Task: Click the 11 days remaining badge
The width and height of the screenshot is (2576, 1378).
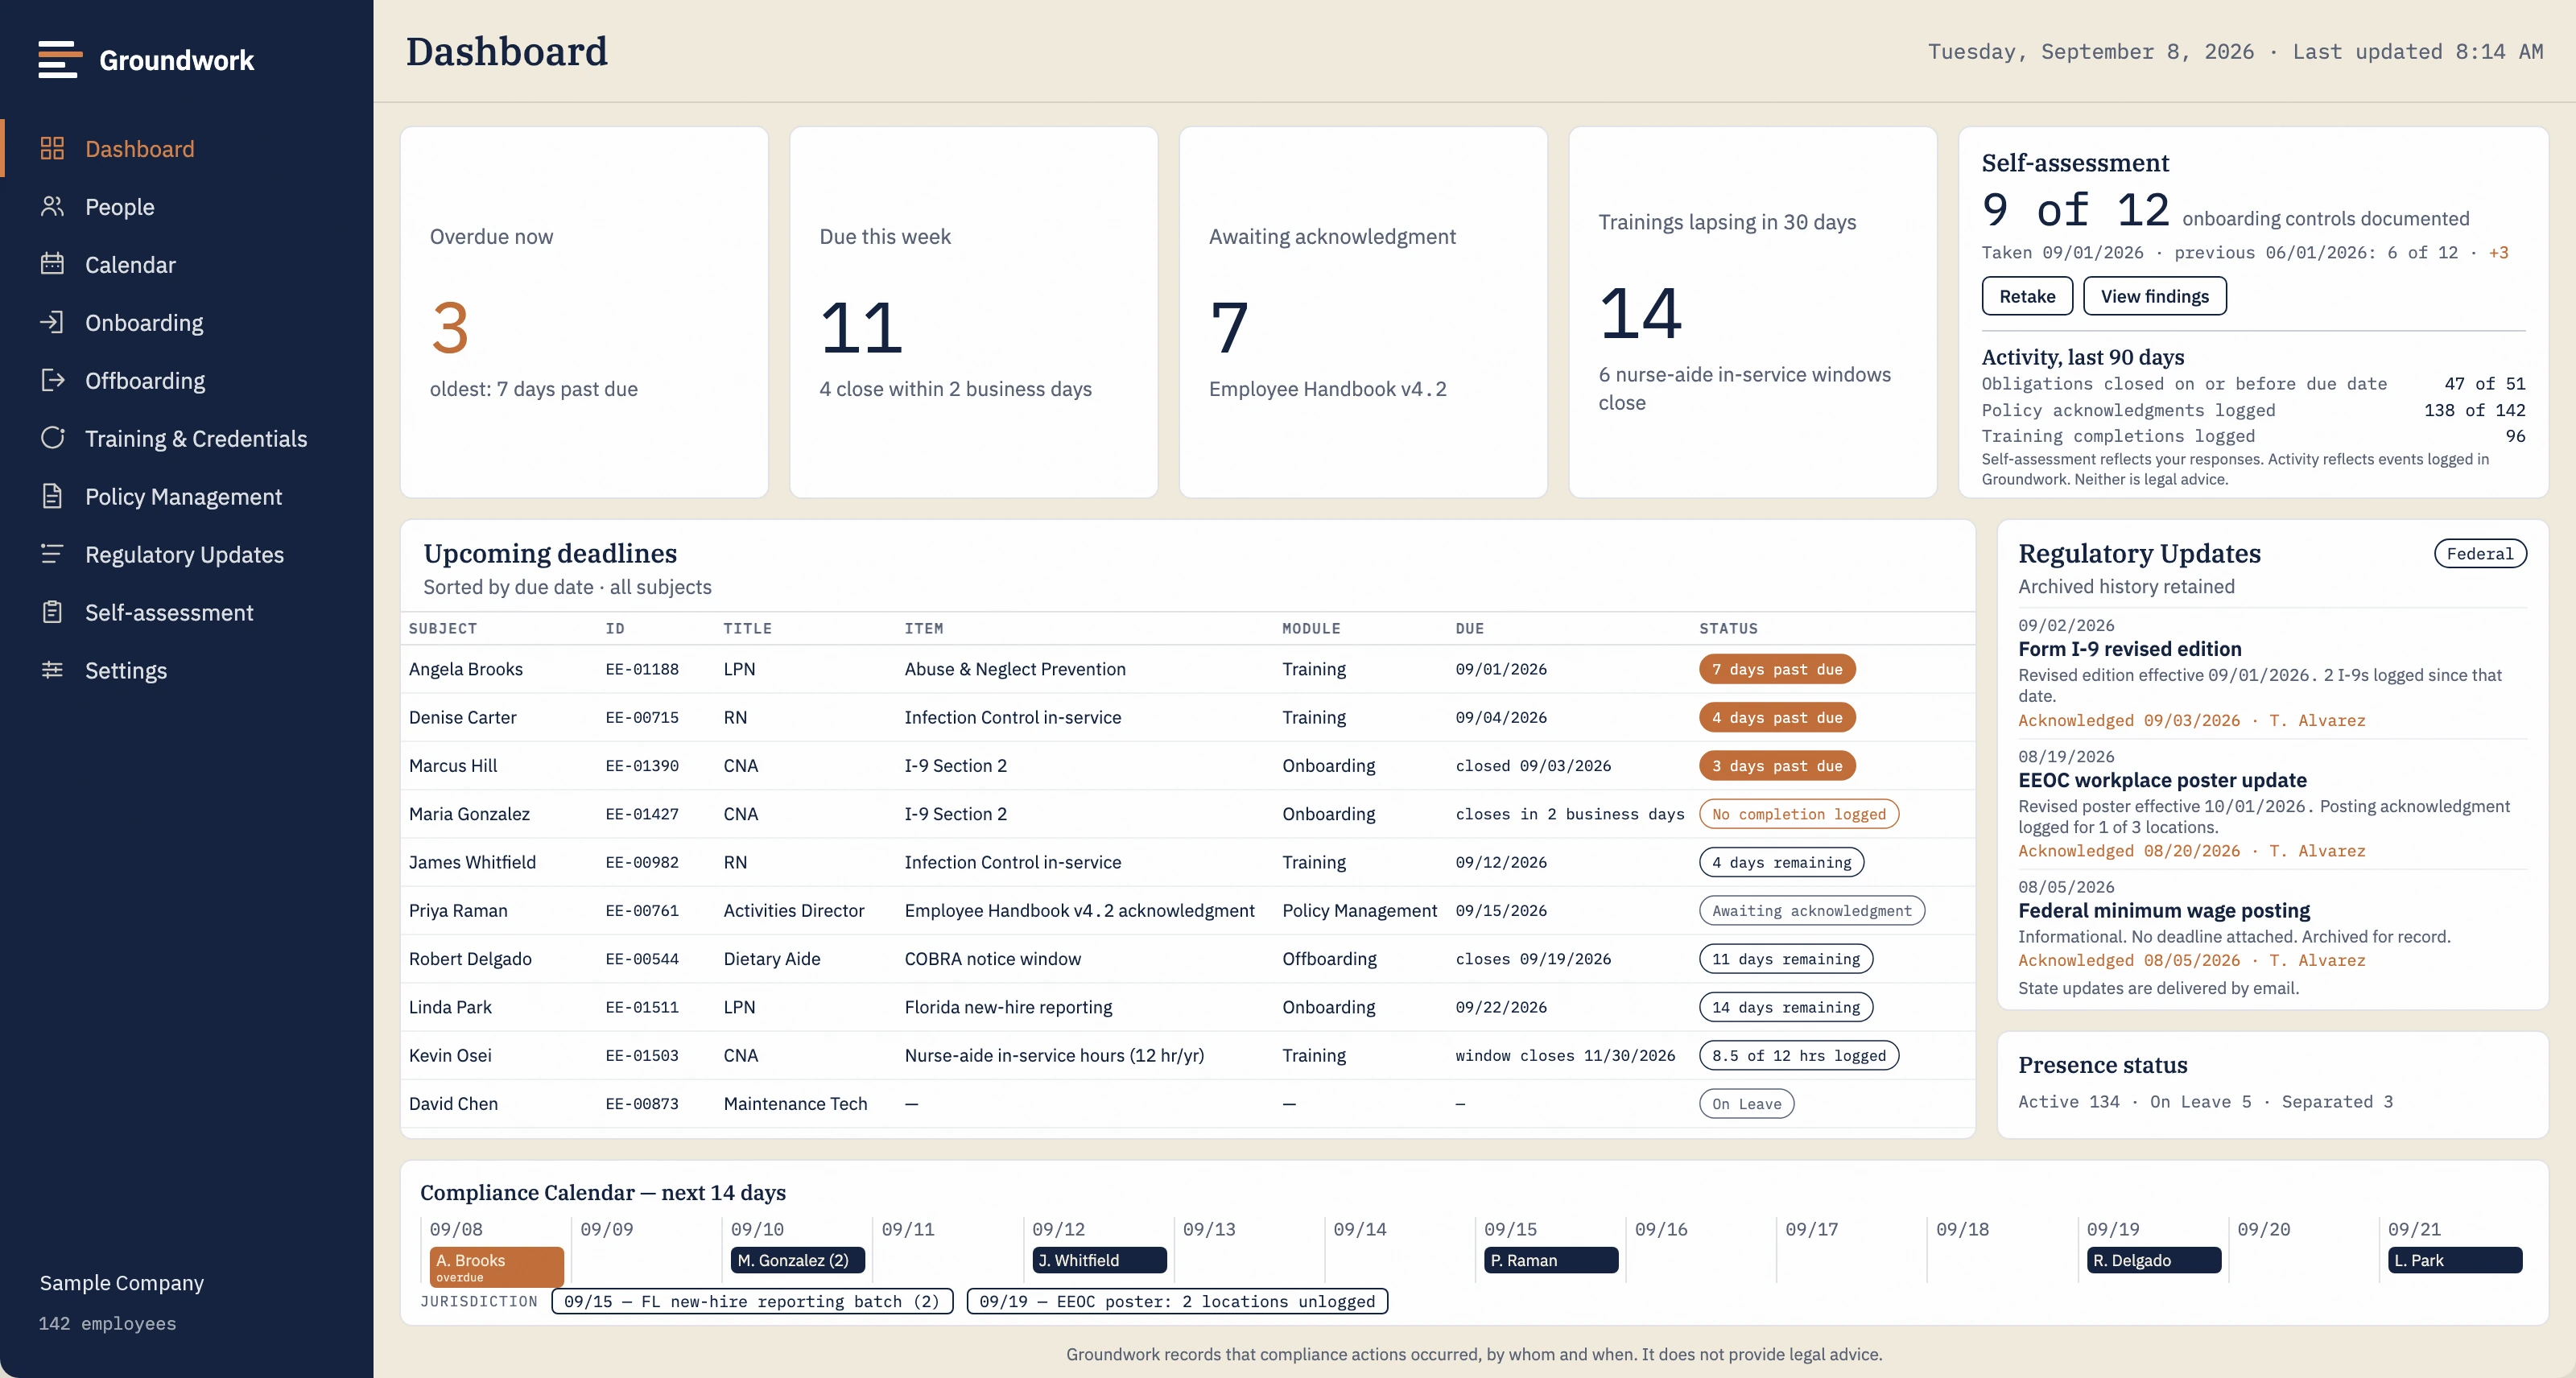Action: [x=1786, y=959]
